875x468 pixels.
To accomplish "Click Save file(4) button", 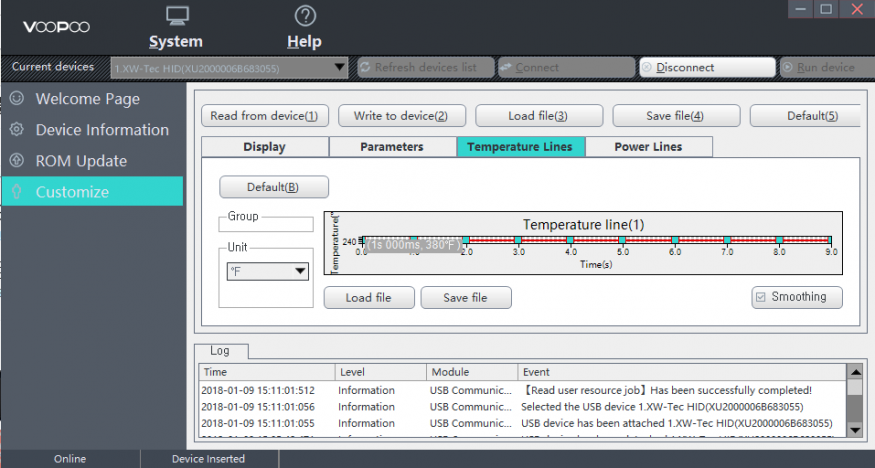I will click(x=676, y=116).
